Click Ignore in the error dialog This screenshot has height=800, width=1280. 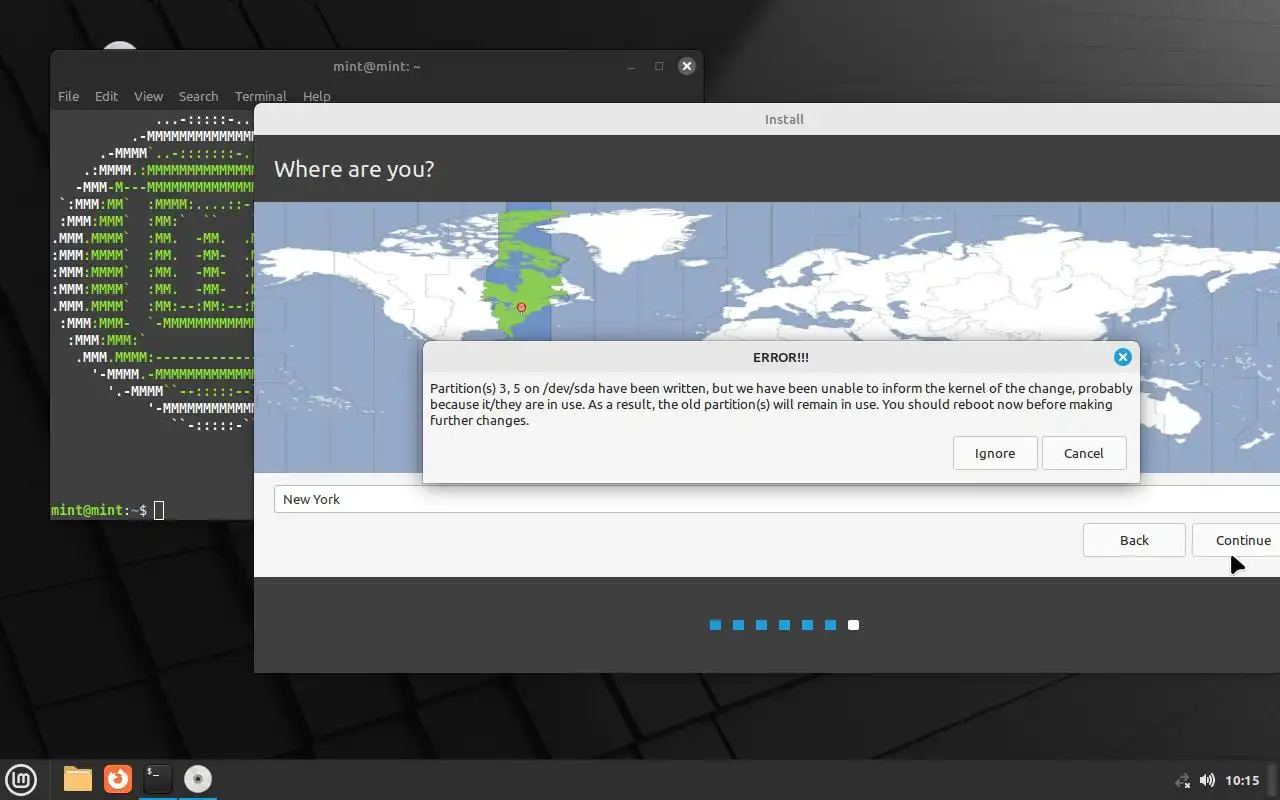tap(994, 453)
